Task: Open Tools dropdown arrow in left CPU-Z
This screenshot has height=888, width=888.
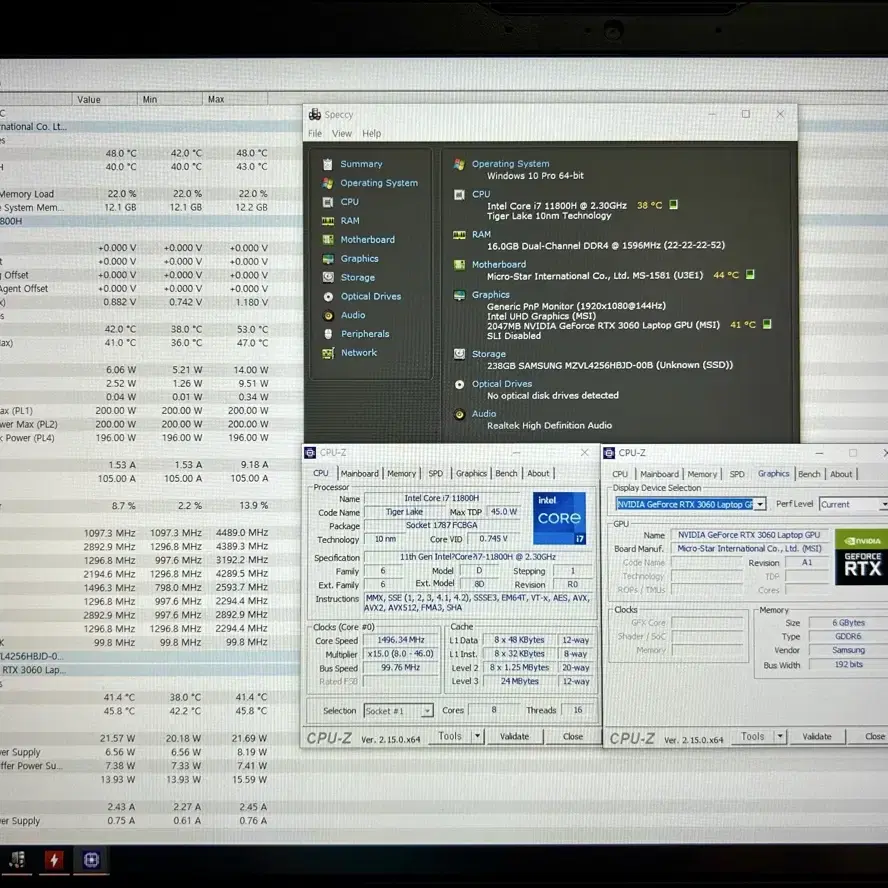Action: [x=477, y=736]
